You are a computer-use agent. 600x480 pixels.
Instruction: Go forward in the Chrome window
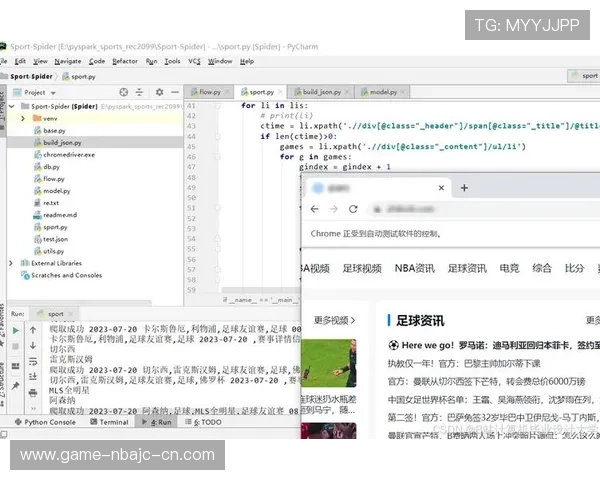pos(334,209)
